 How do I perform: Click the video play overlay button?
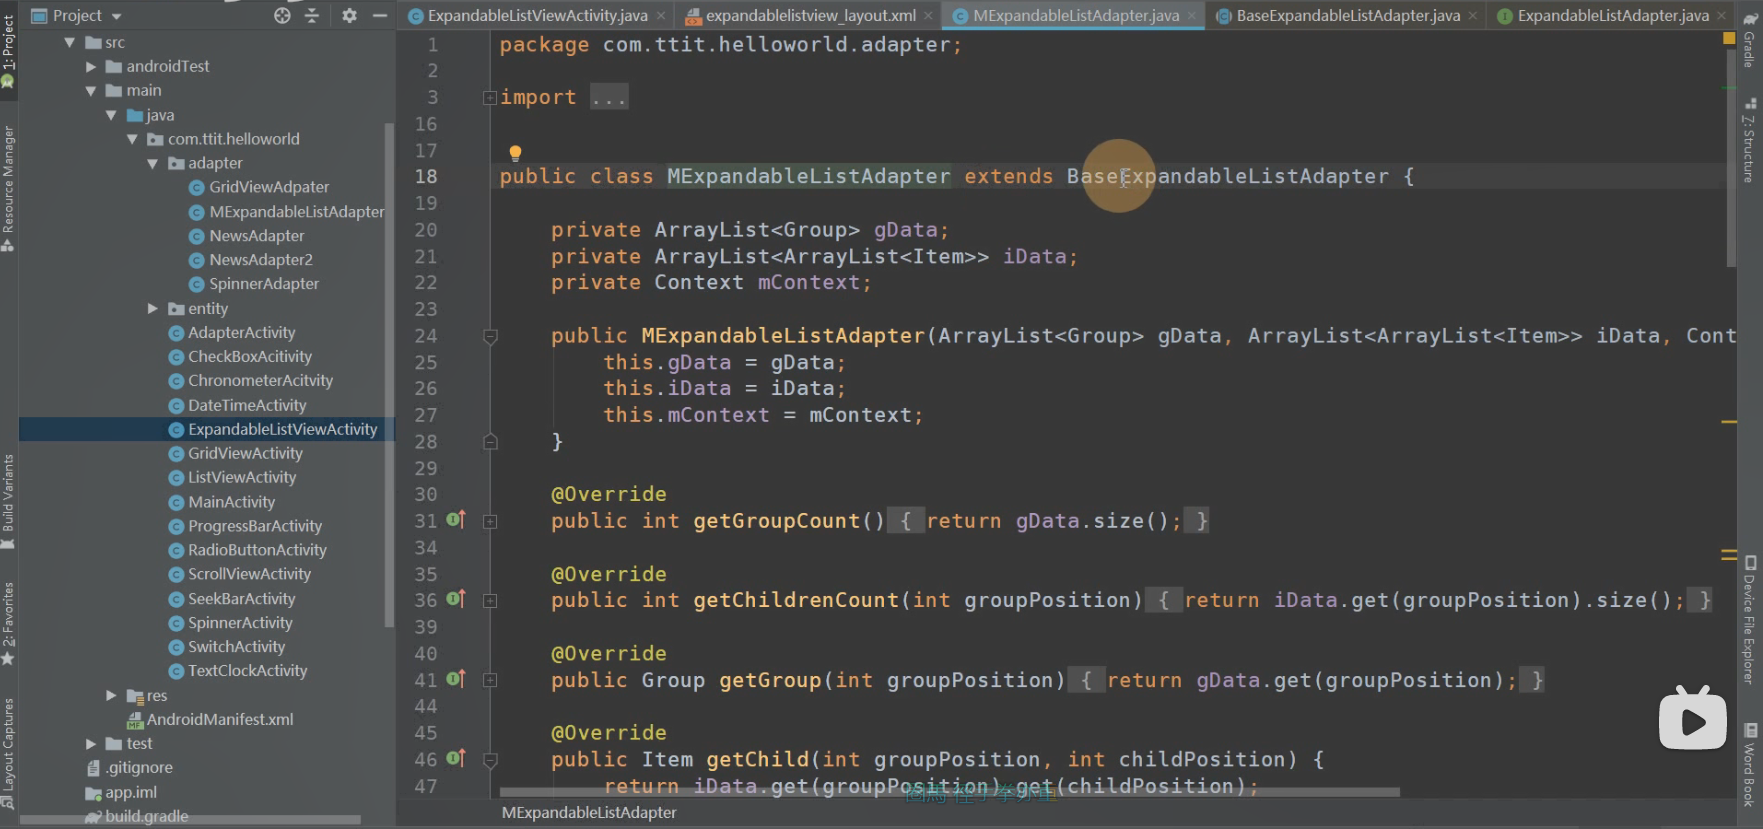click(x=1692, y=719)
